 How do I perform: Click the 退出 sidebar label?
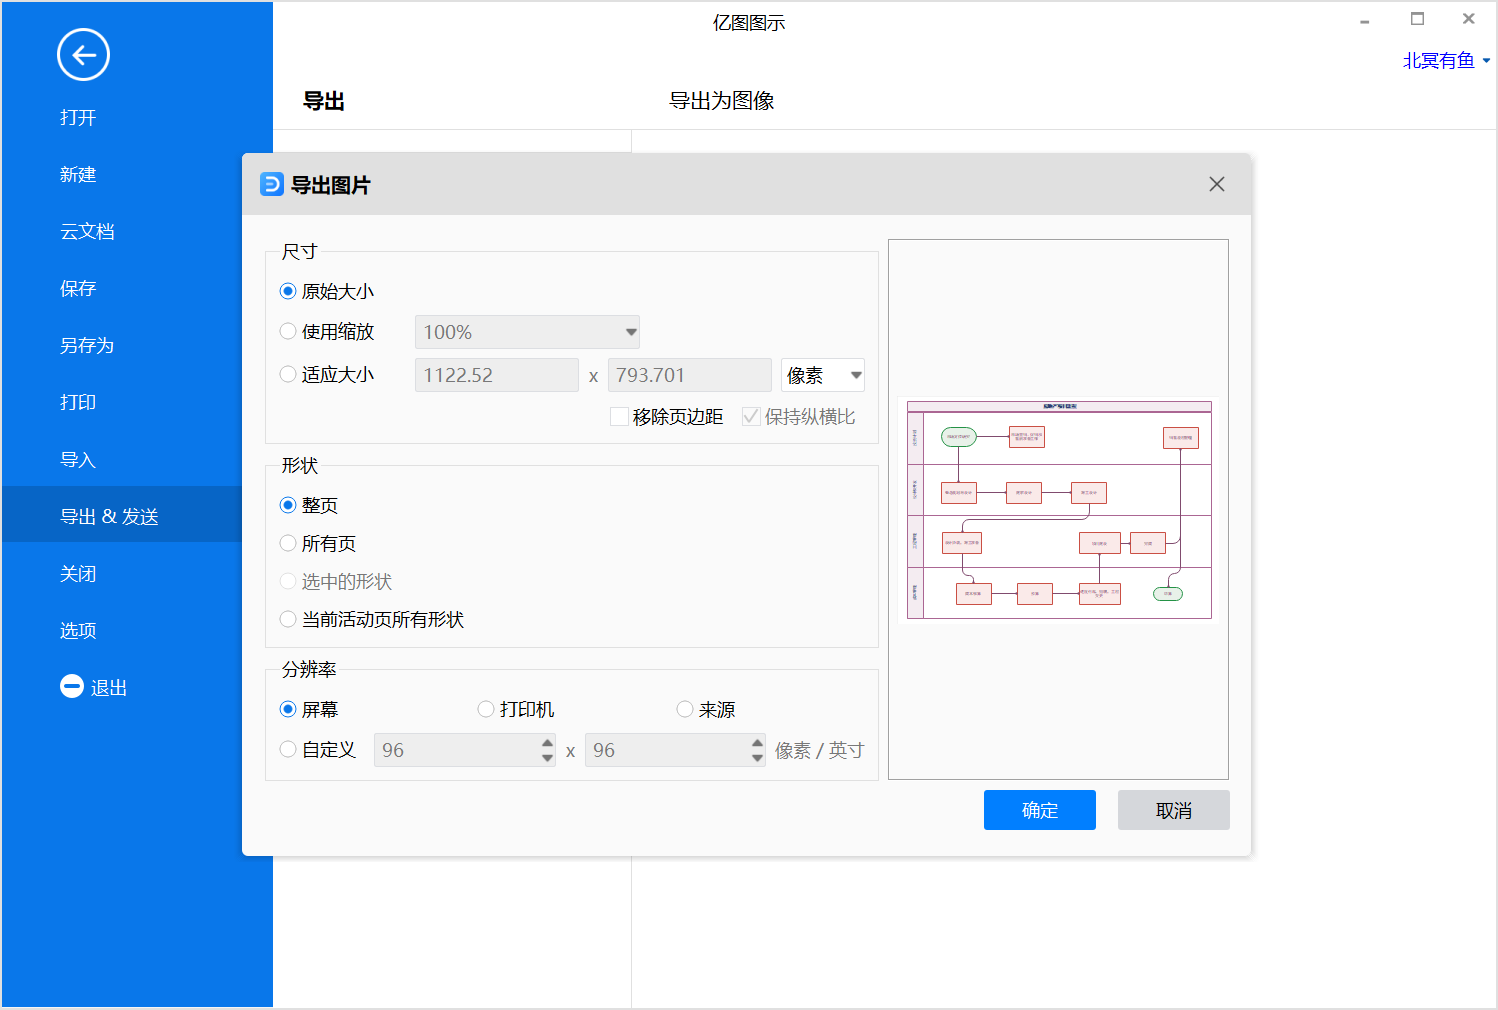109,688
